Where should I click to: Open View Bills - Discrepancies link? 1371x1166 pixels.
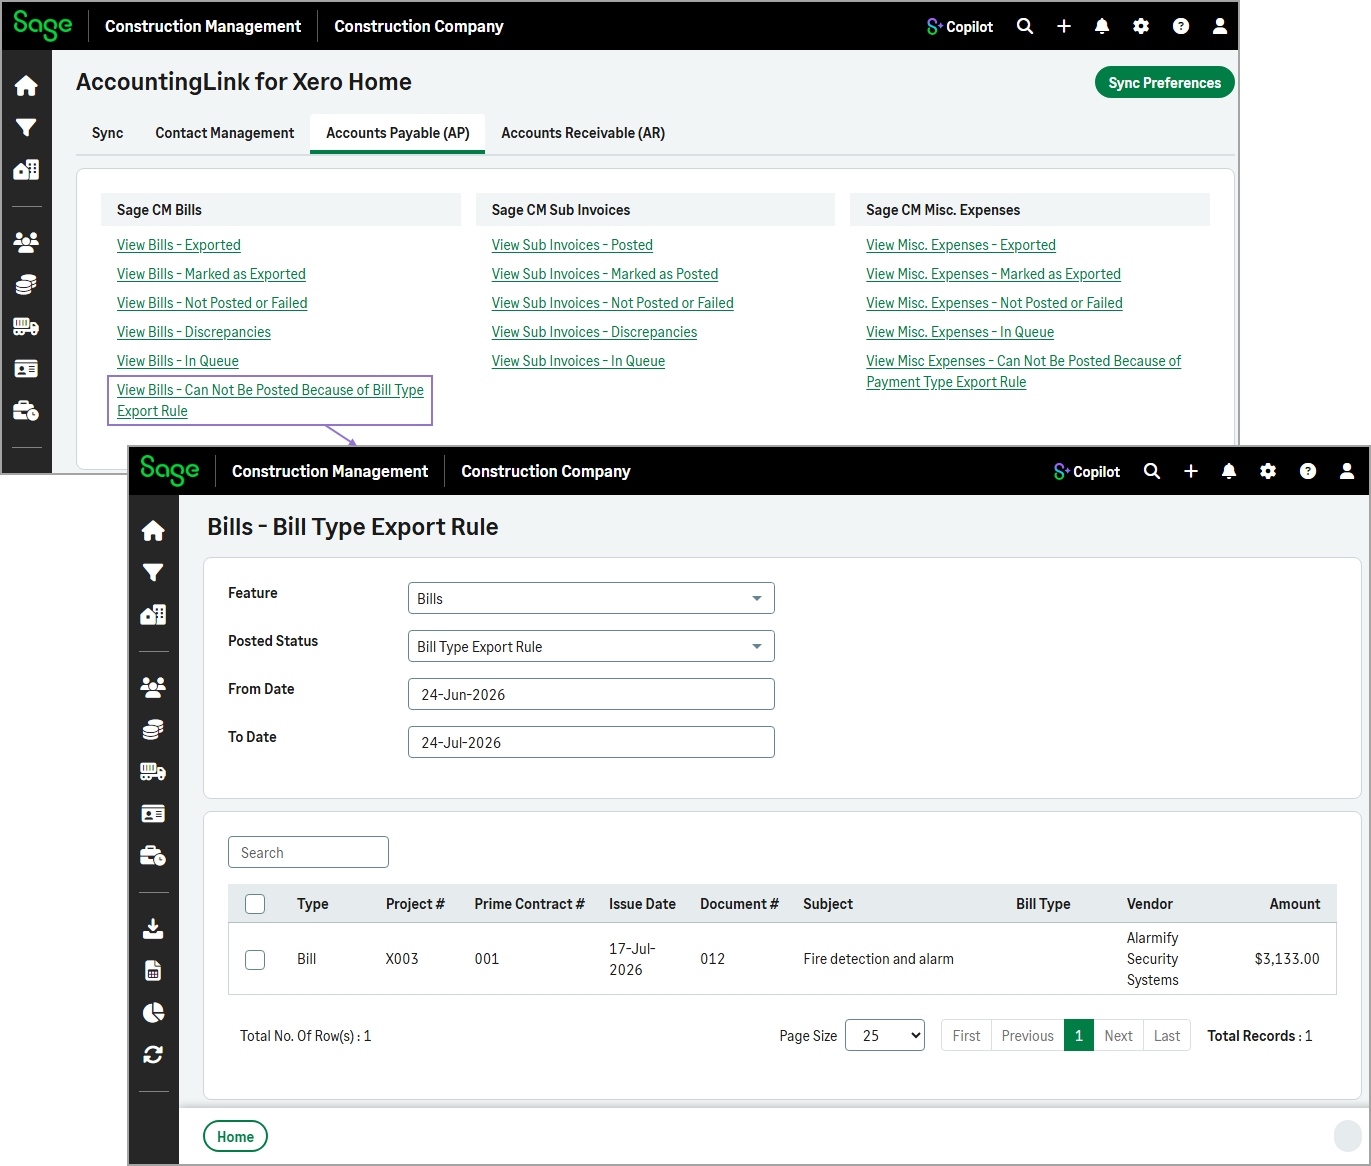194,332
